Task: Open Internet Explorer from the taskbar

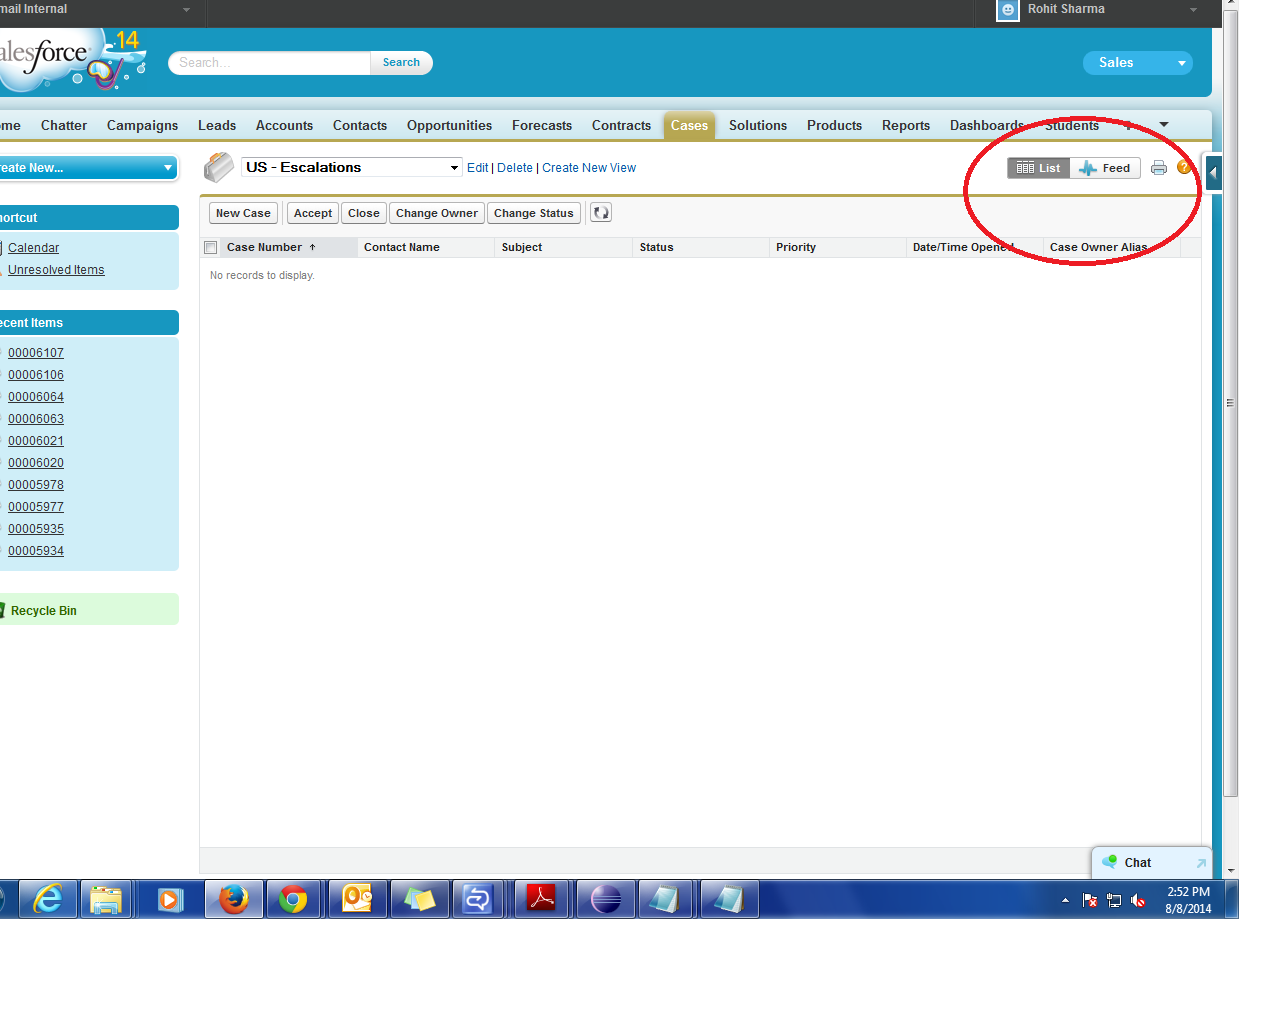Action: pyautogui.click(x=47, y=900)
